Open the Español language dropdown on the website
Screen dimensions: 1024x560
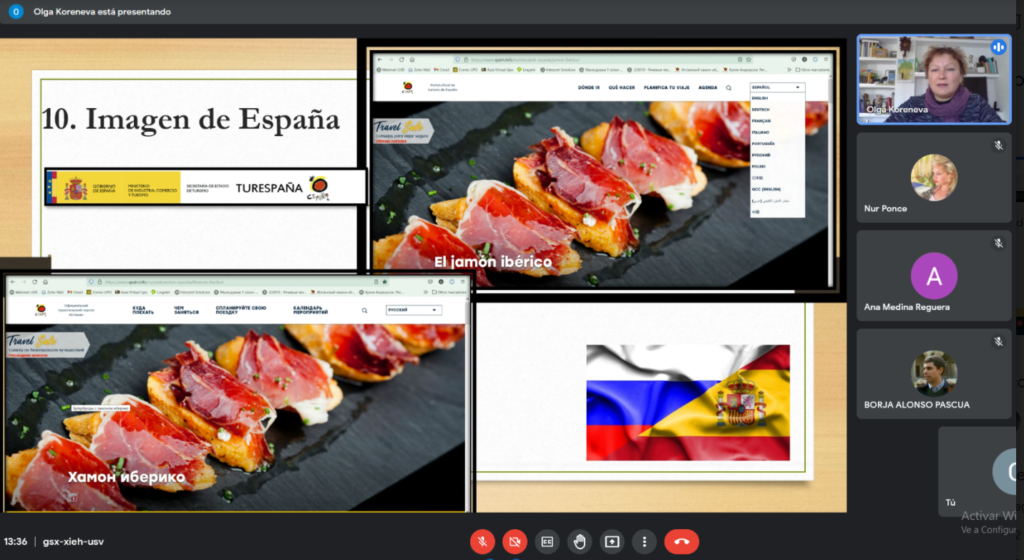click(x=776, y=87)
